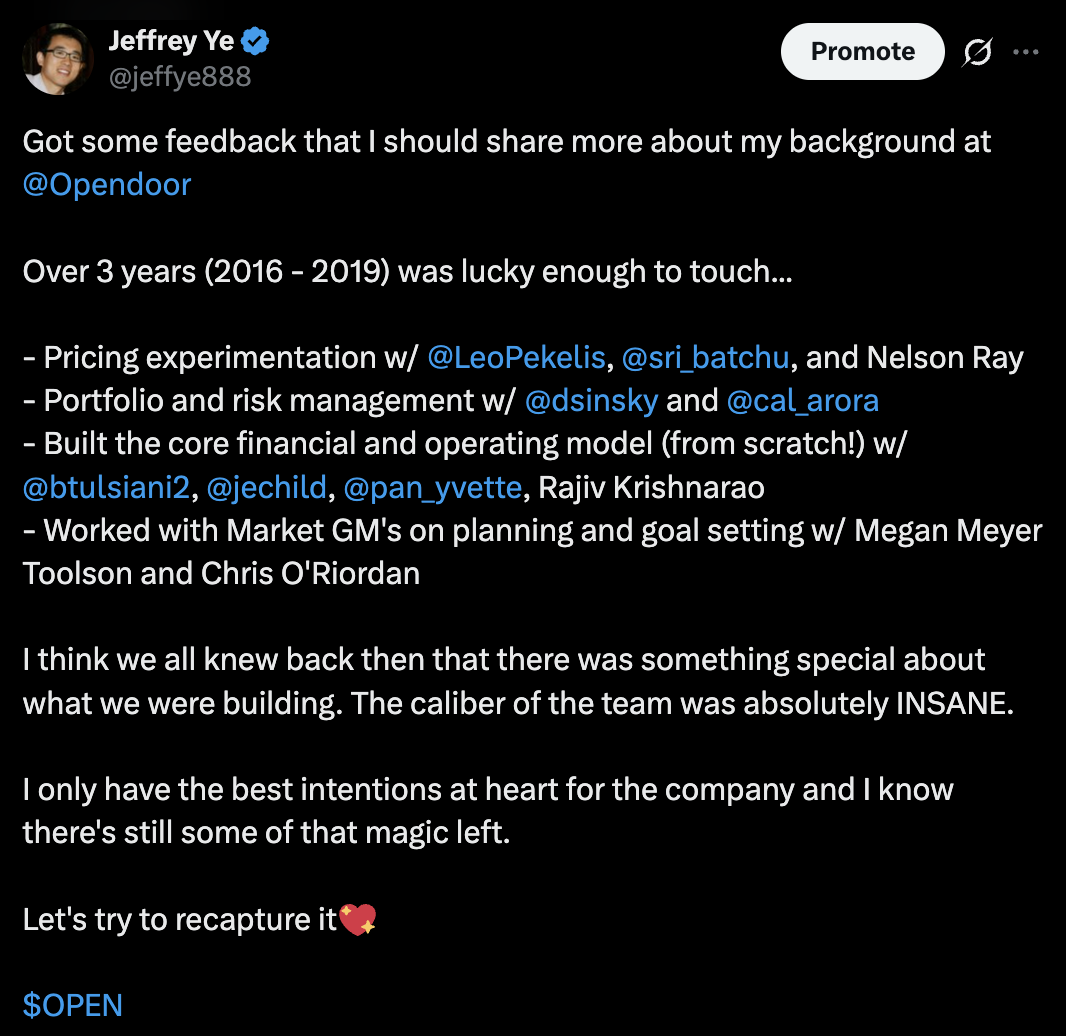This screenshot has height=1036, width=1066.
Task: Open the @cal_arora mention link
Action: point(802,401)
